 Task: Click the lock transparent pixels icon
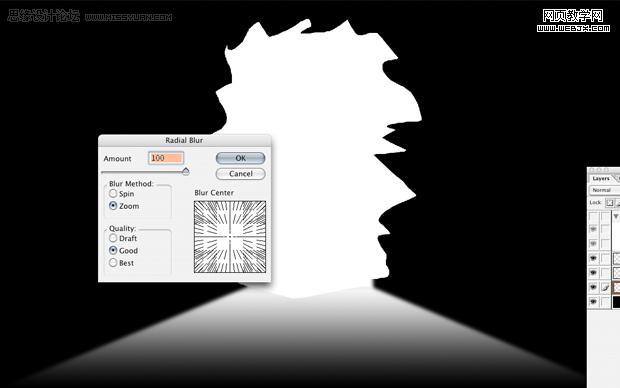[609, 203]
